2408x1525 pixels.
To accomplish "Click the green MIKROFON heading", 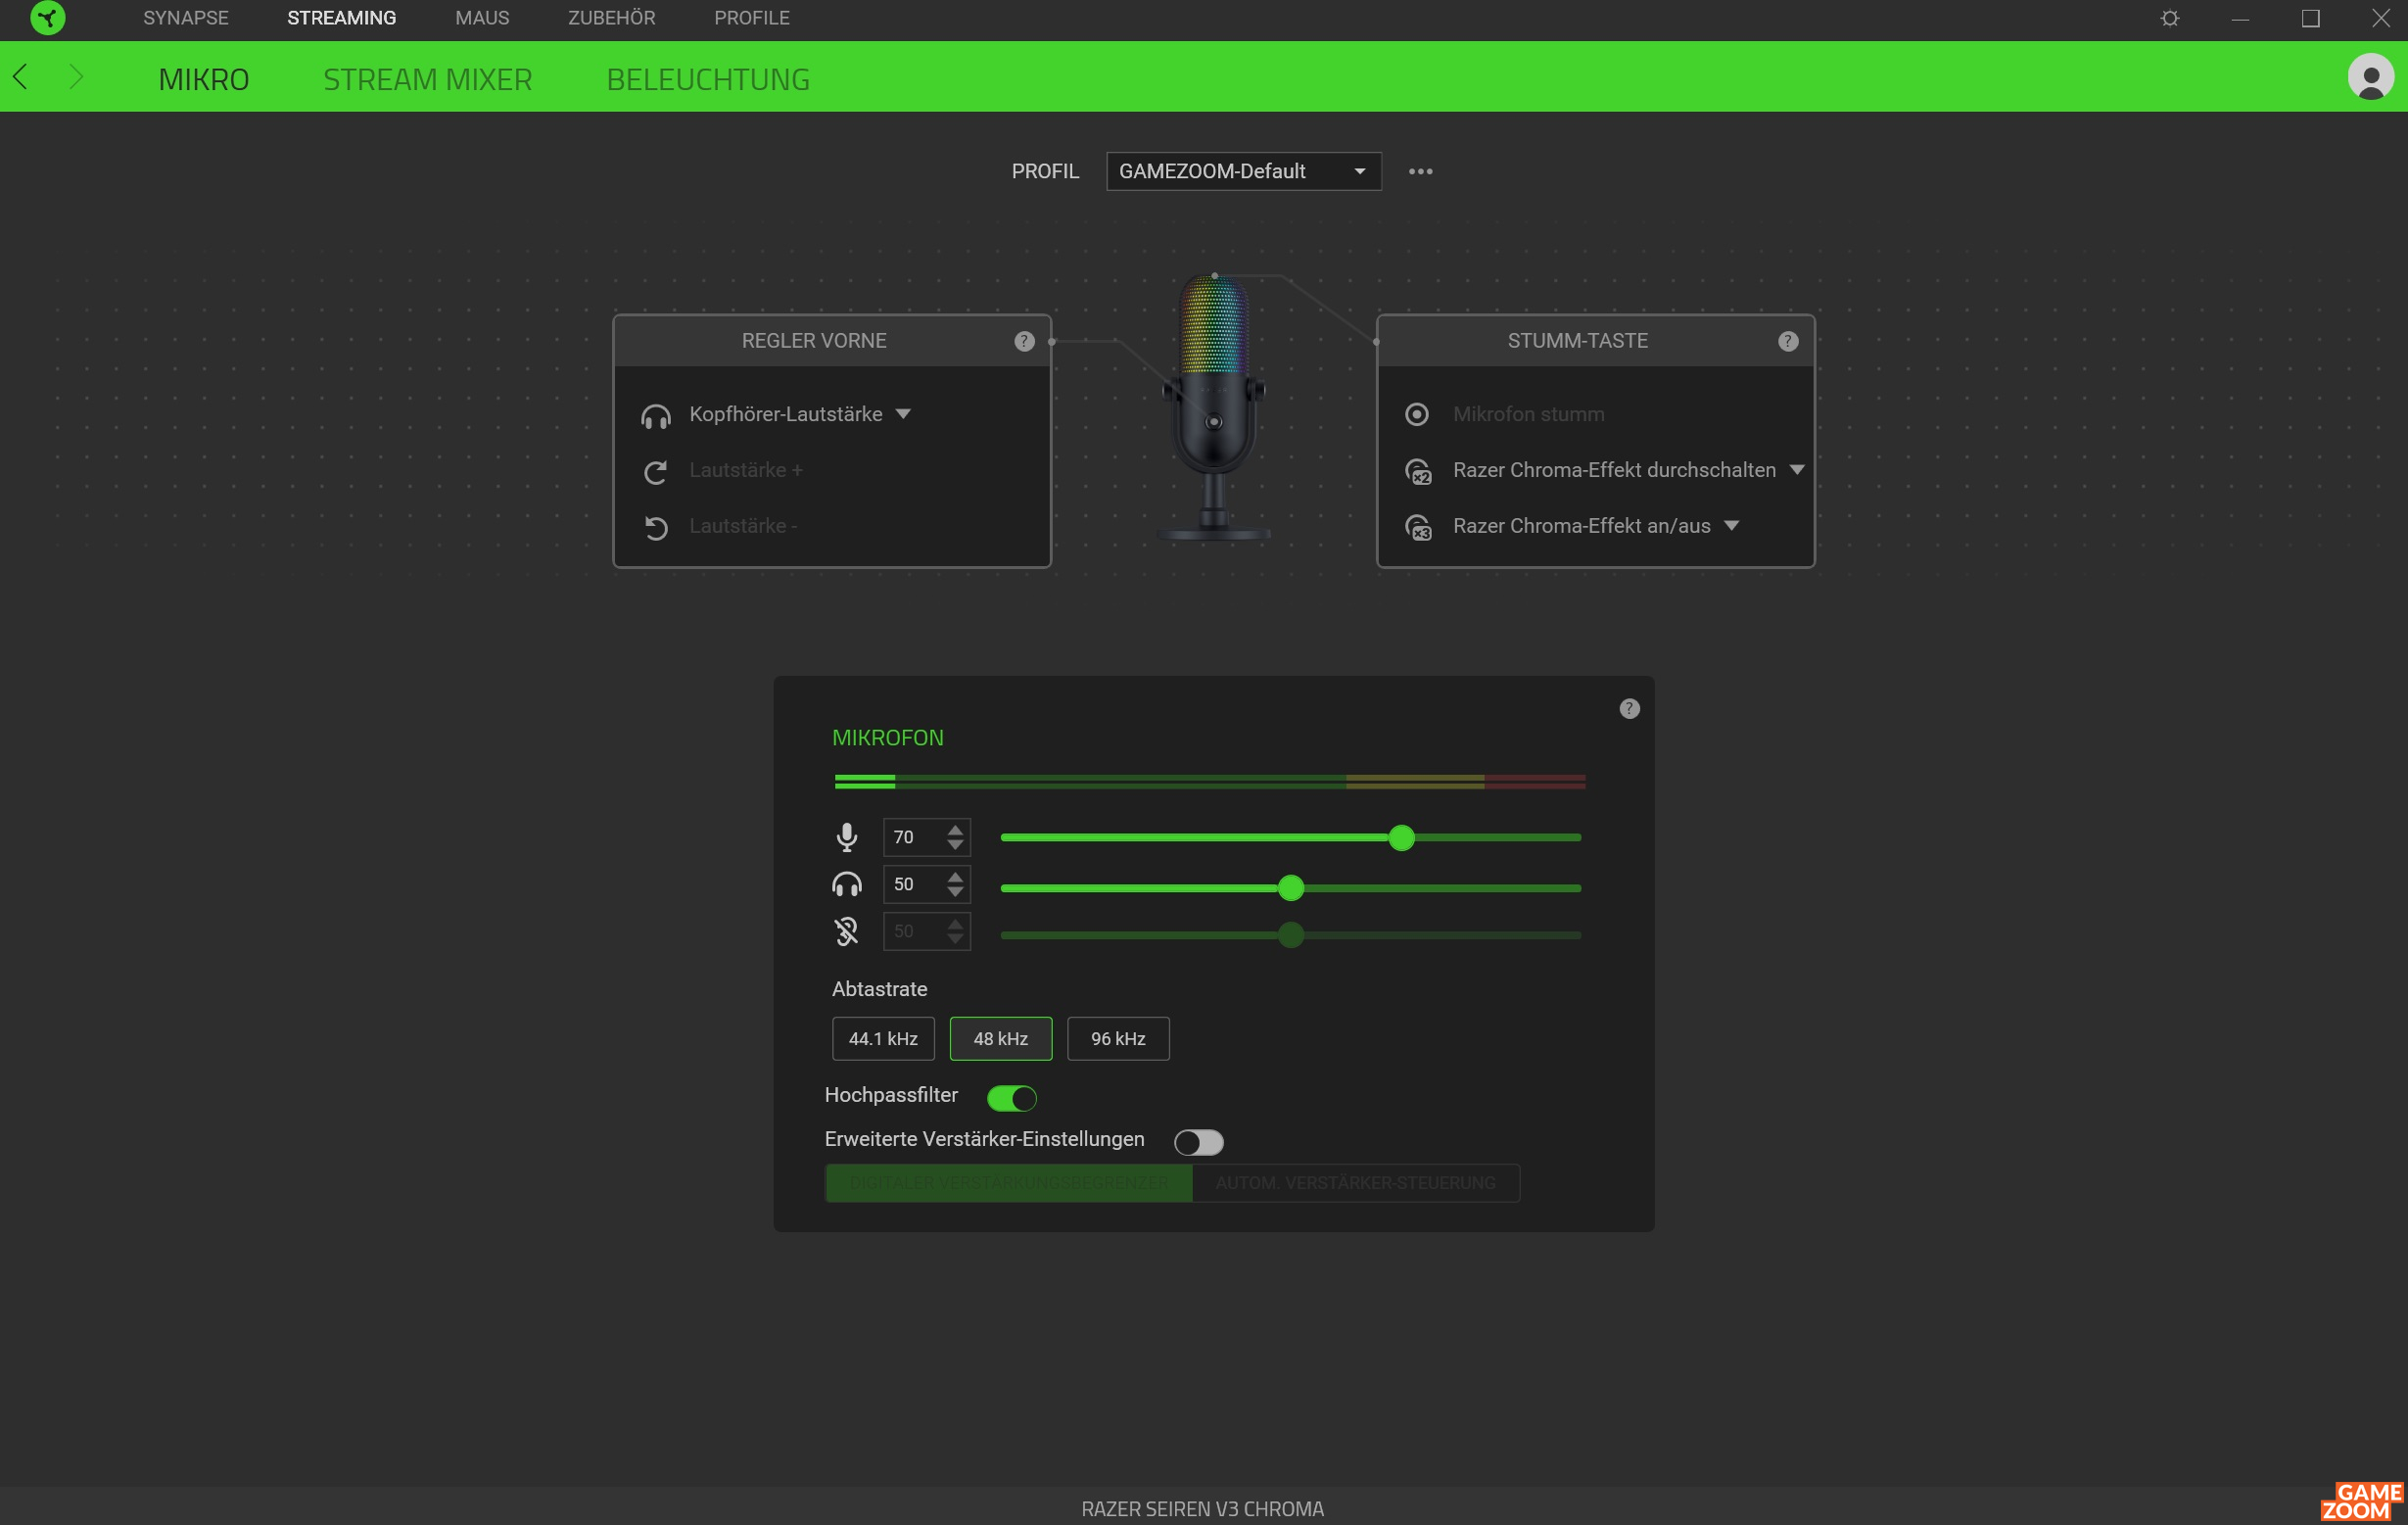I will 888,738.
